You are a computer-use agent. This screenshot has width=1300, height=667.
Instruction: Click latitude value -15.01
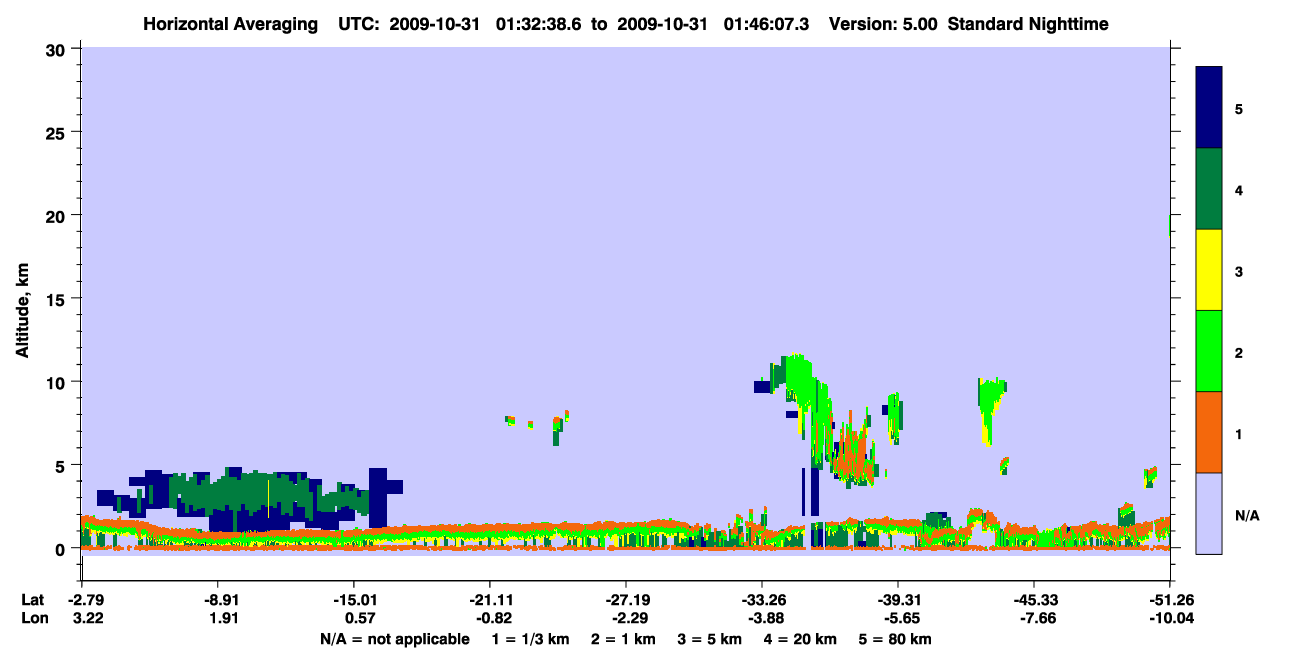coord(353,600)
